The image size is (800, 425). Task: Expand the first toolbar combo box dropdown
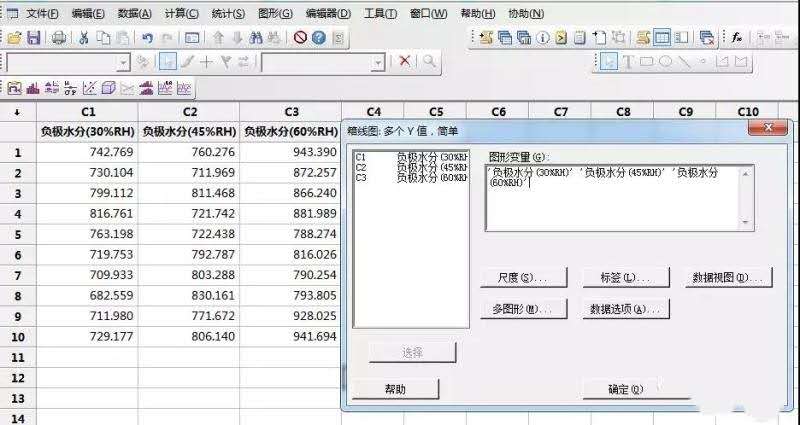(124, 62)
